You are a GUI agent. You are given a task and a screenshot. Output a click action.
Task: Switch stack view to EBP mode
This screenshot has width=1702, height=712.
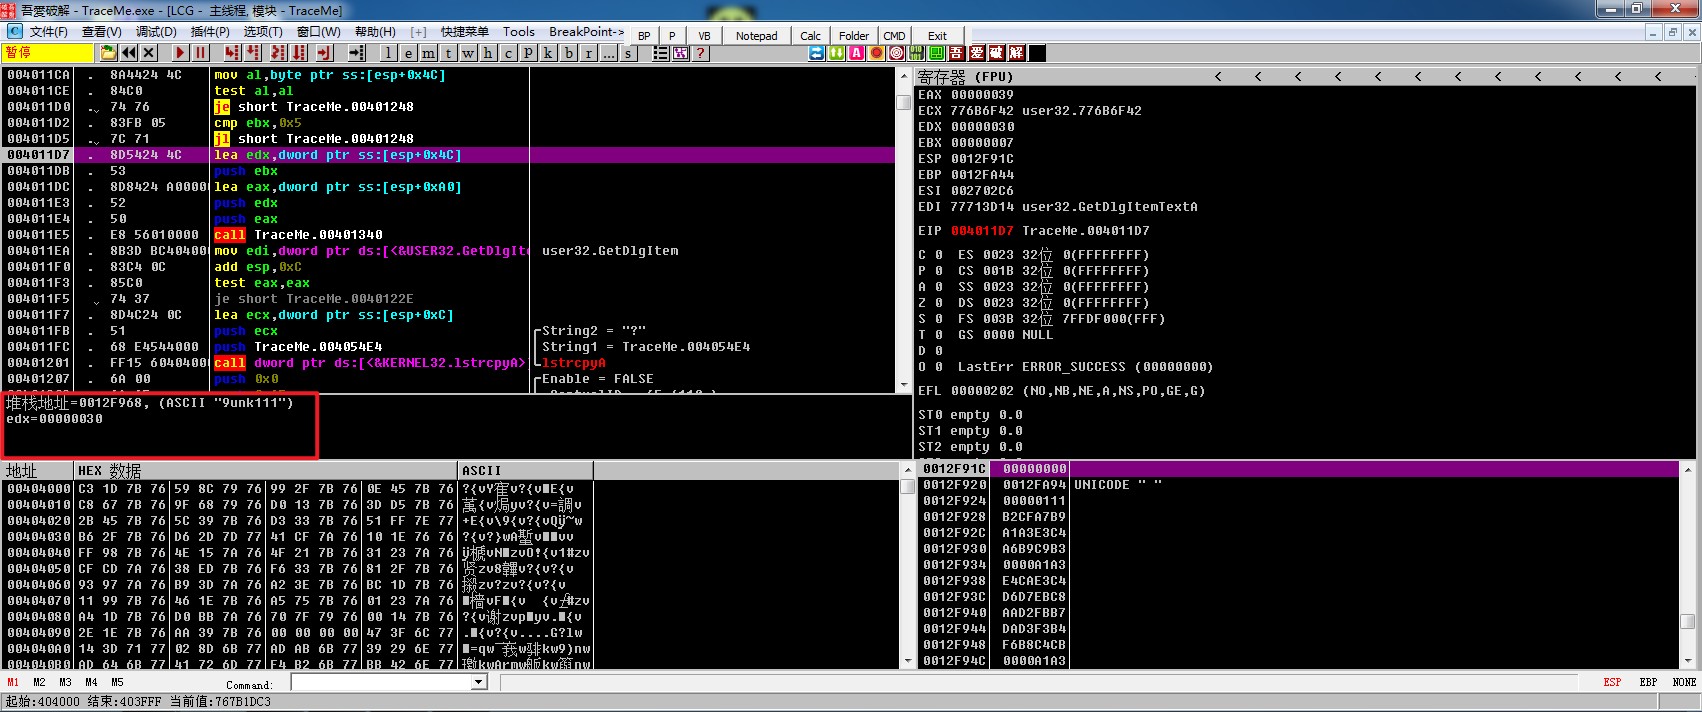click(1648, 682)
